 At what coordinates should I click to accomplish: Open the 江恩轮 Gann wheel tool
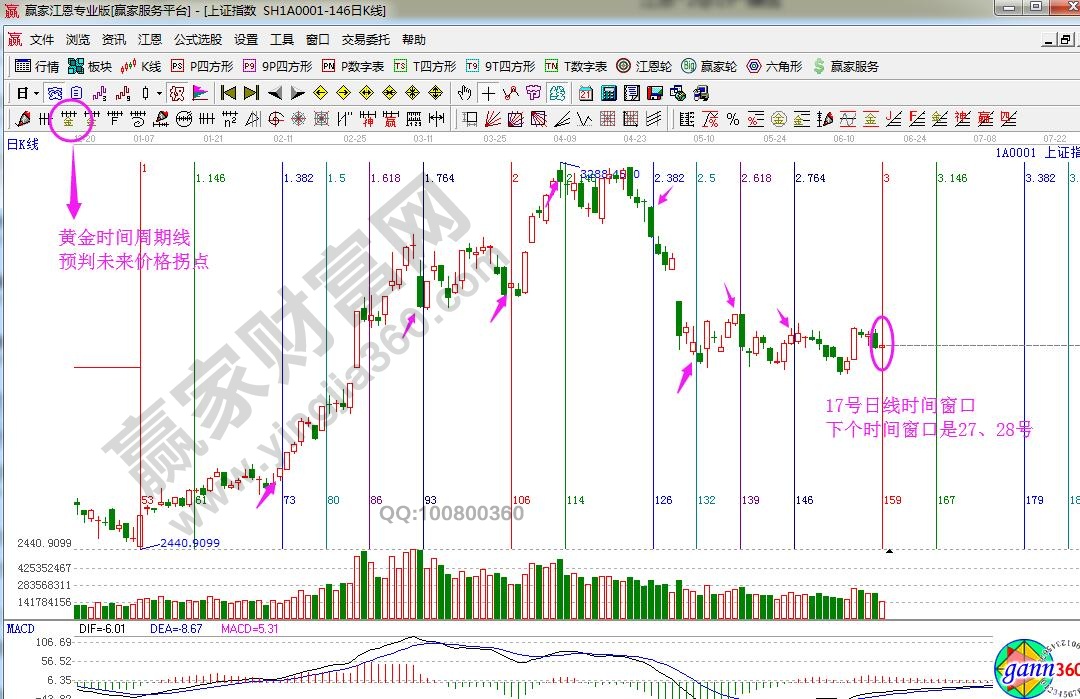(646, 66)
